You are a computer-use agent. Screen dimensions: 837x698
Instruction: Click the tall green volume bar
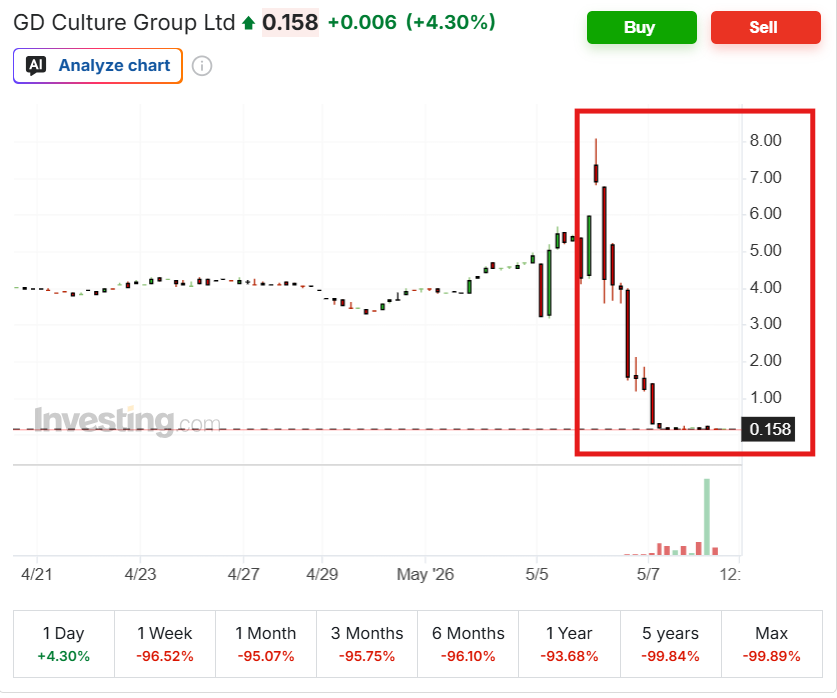(x=707, y=517)
